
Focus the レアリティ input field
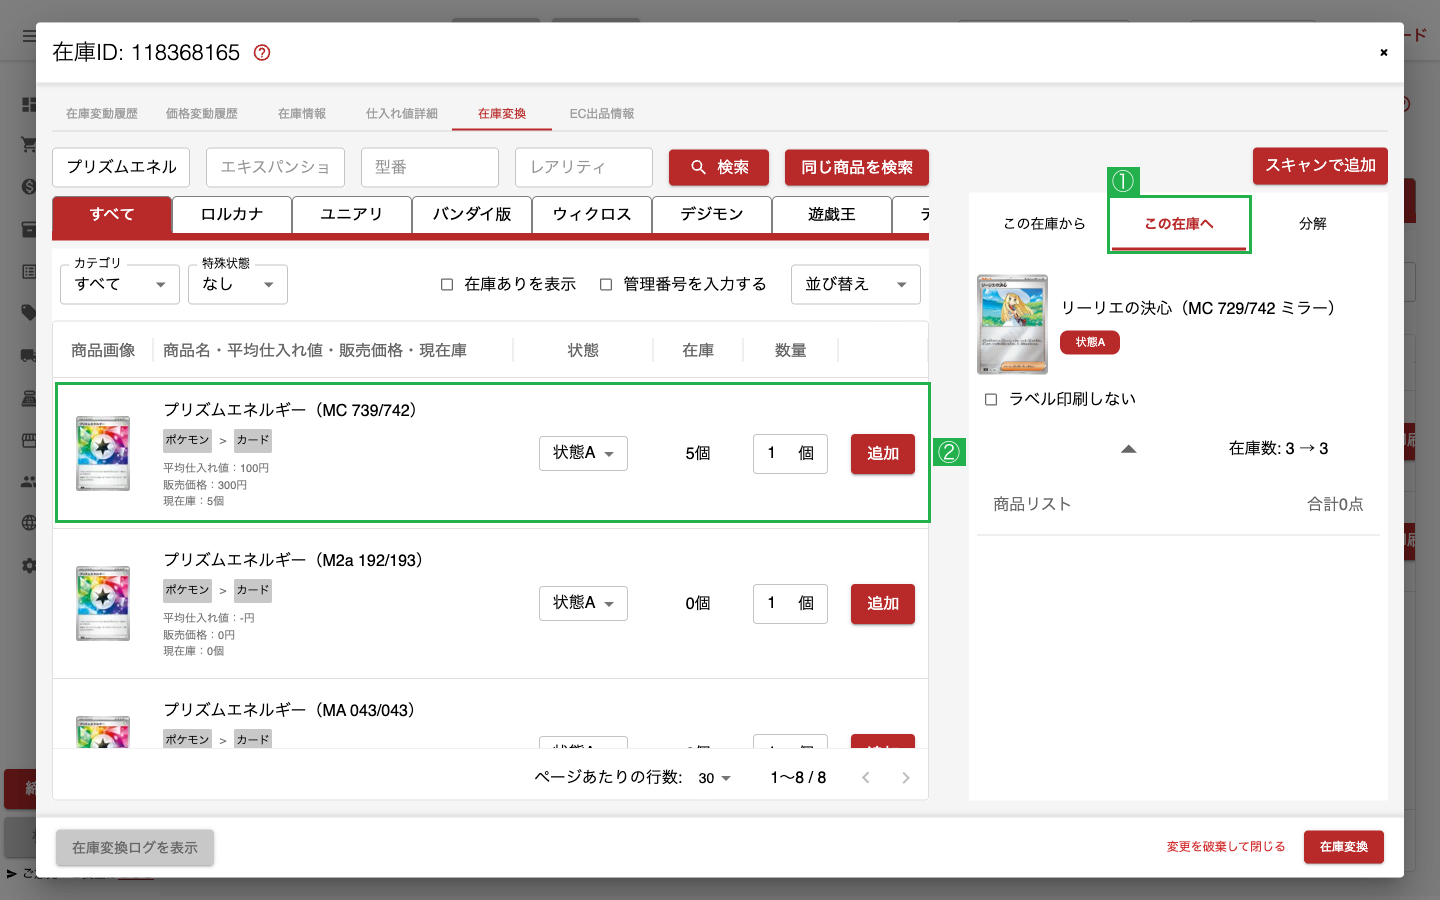pyautogui.click(x=584, y=168)
